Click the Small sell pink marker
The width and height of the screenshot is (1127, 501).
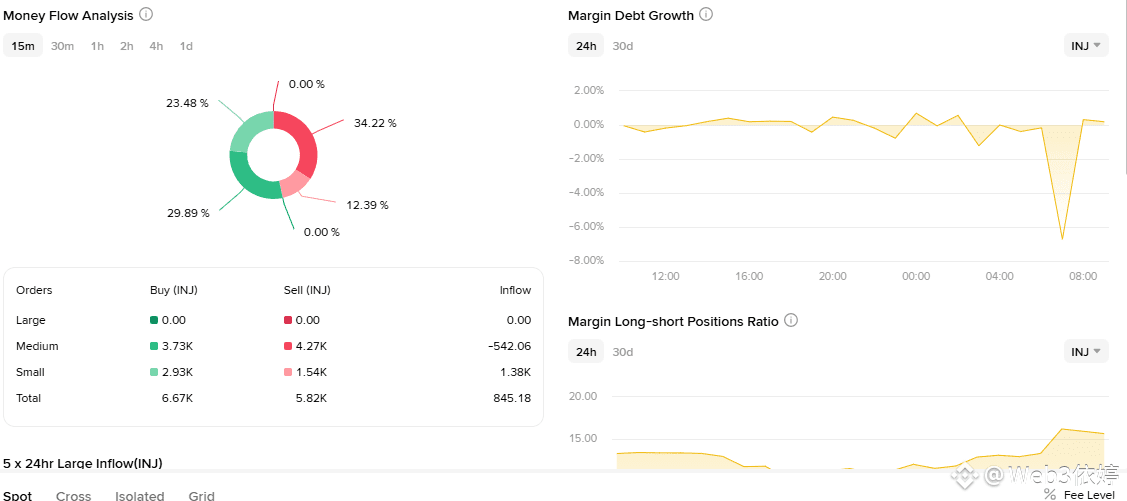point(288,372)
